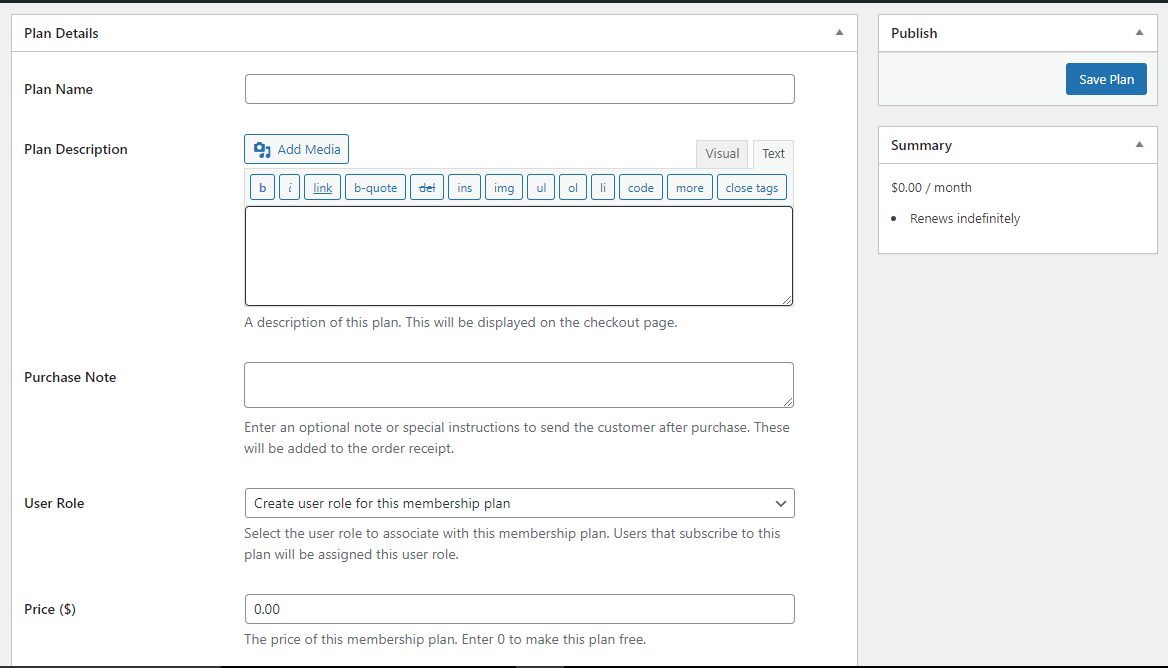The height and width of the screenshot is (668, 1168).
Task: Add a blockquote with b-quote button
Action: pyautogui.click(x=375, y=188)
